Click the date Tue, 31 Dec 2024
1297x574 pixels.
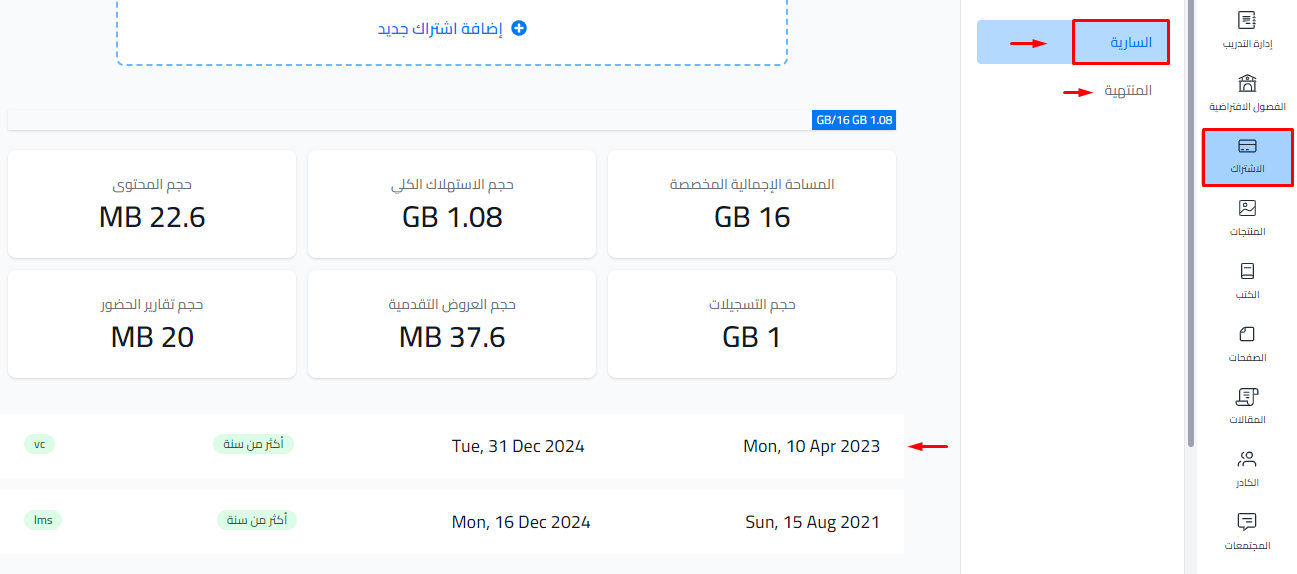pos(518,446)
